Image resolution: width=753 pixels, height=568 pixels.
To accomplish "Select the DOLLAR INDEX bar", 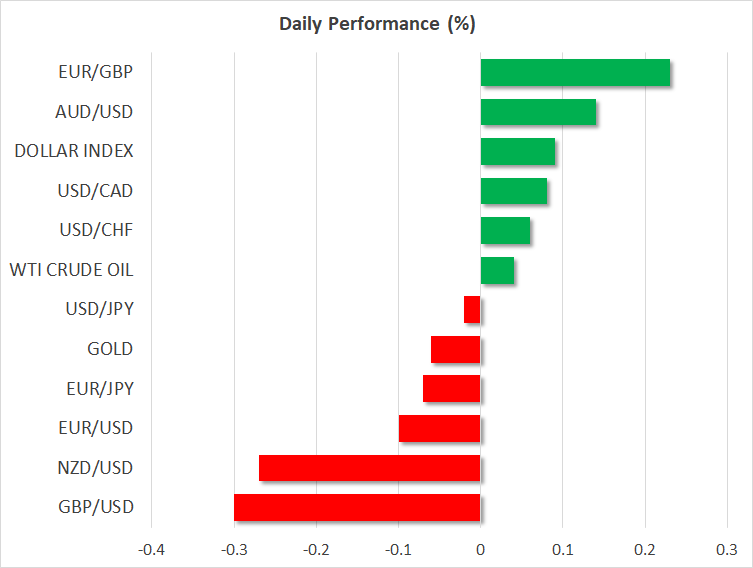I will coord(518,152).
